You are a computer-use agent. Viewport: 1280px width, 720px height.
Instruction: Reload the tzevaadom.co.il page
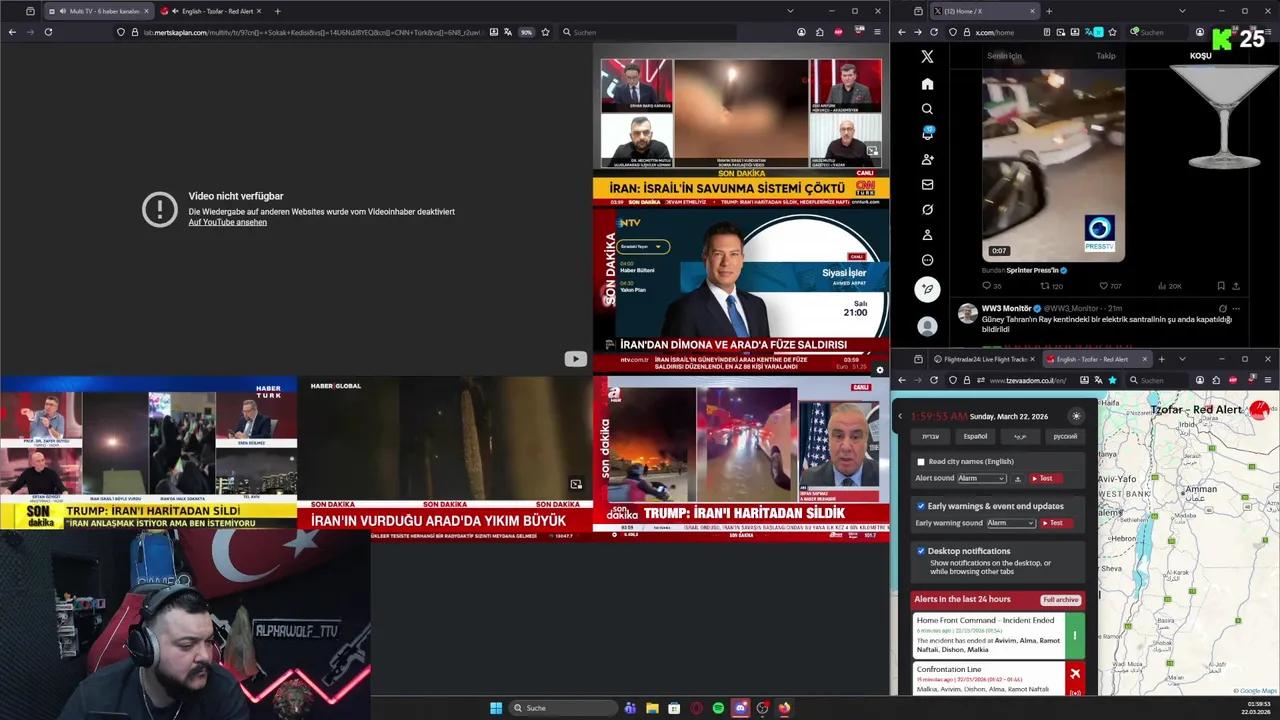934,380
